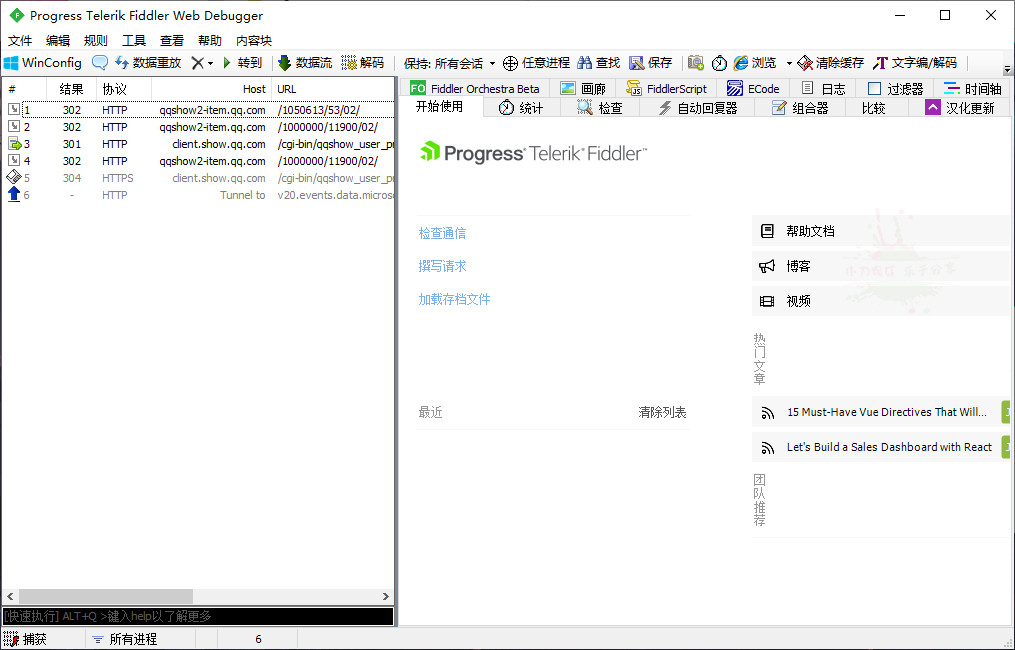Screen dimensions: 1015x650
Task: Click 清除列表 to clear recent list
Action: 662,412
